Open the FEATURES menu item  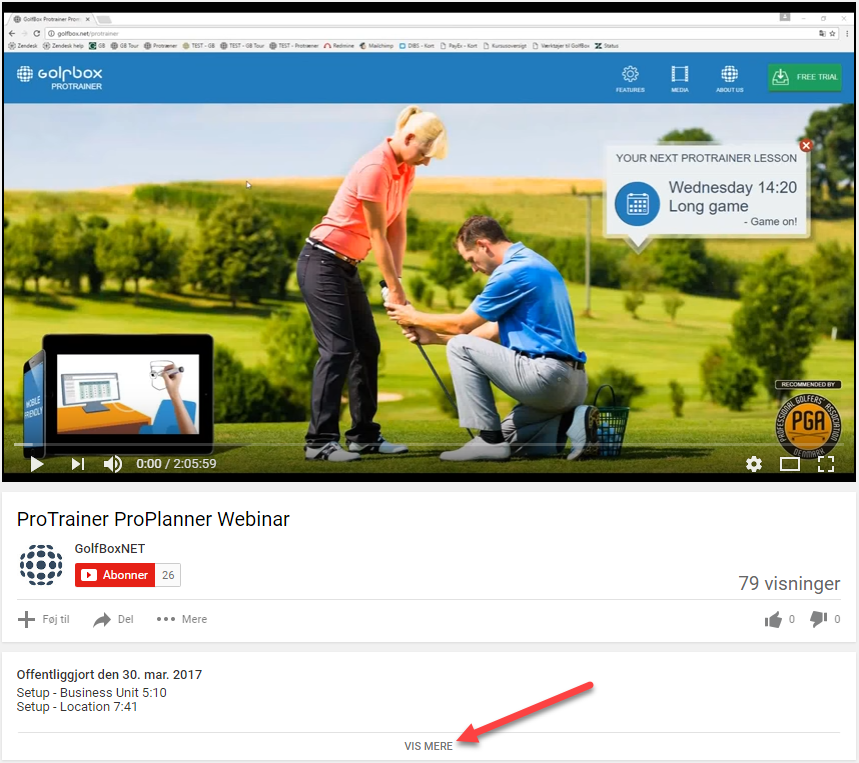[x=630, y=79]
